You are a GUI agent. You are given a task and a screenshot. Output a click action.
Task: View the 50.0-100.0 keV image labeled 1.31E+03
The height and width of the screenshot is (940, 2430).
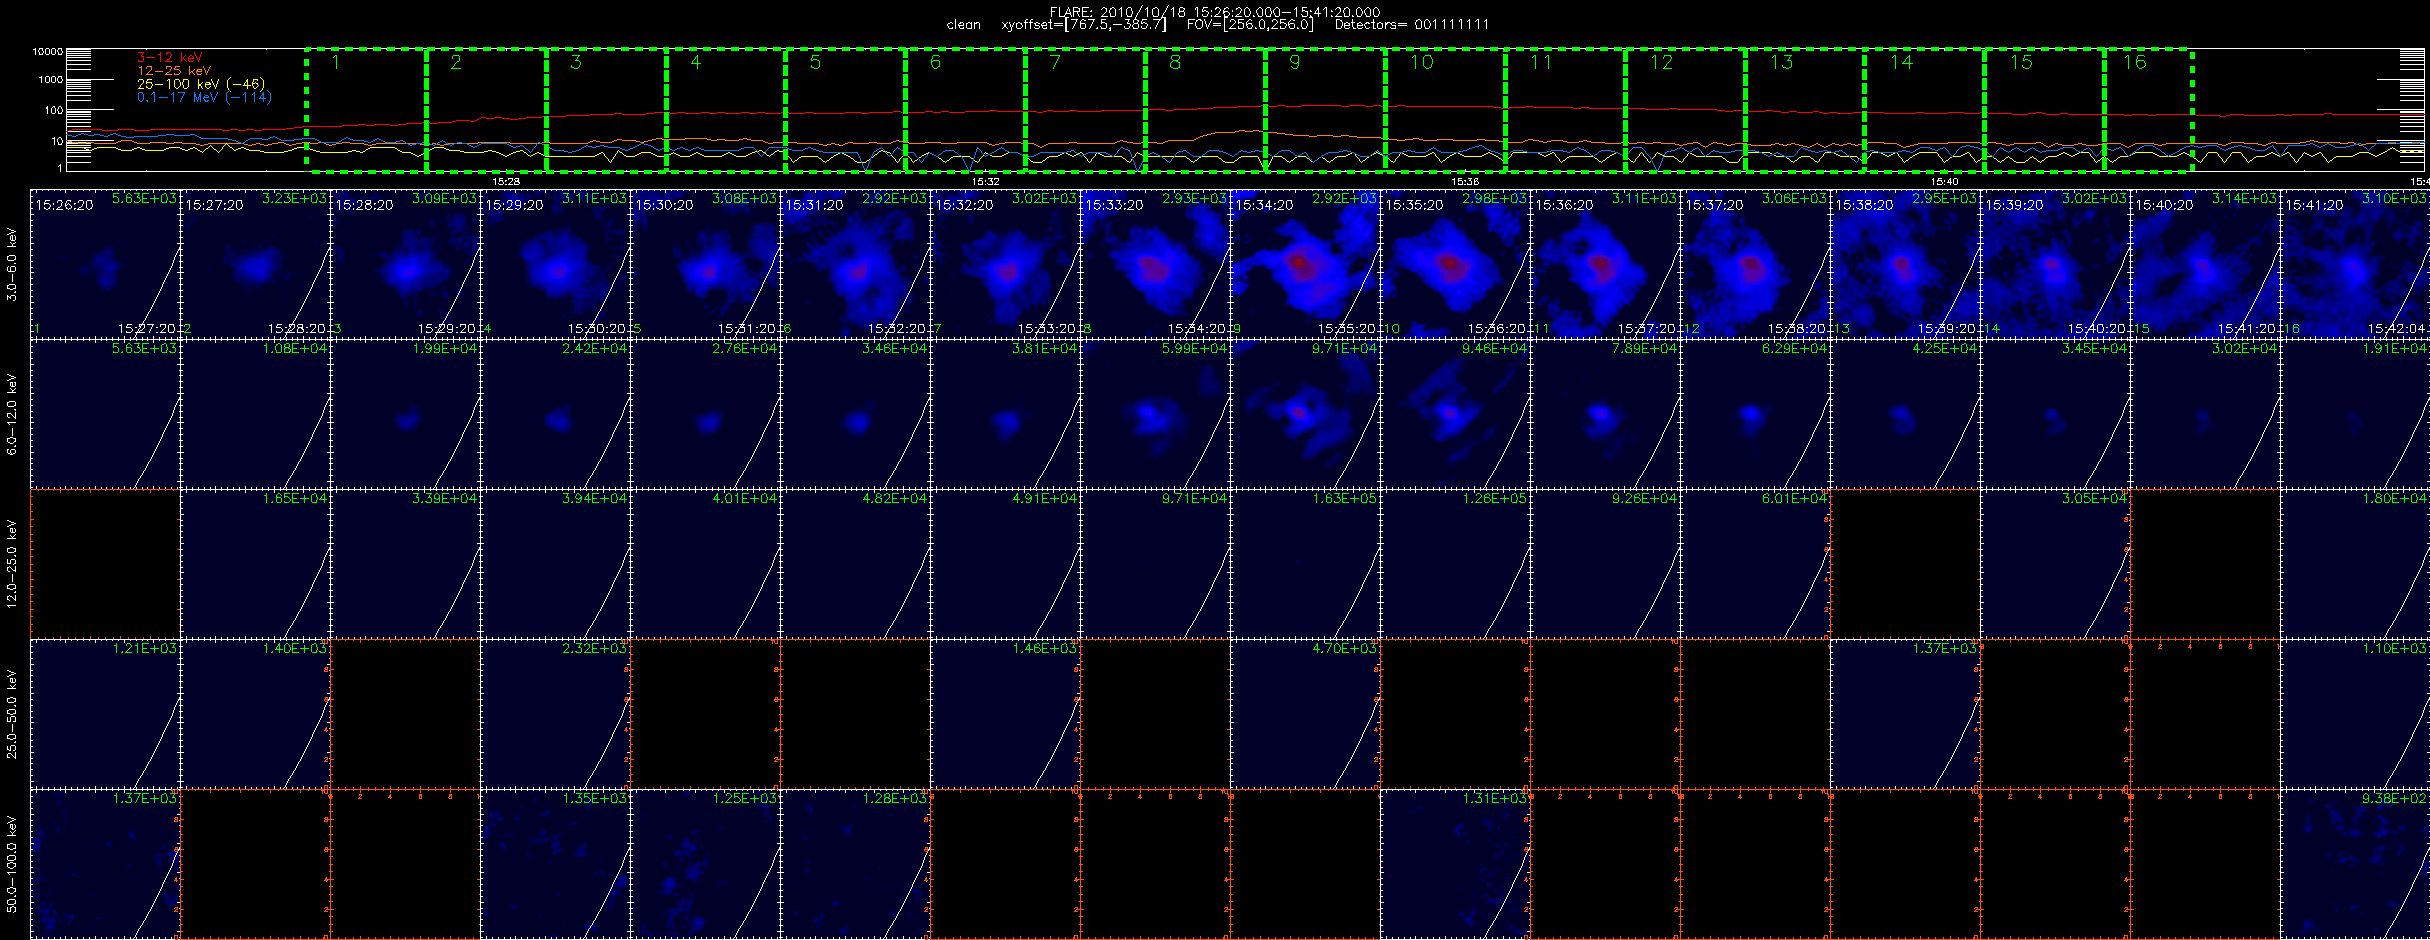[1455, 864]
